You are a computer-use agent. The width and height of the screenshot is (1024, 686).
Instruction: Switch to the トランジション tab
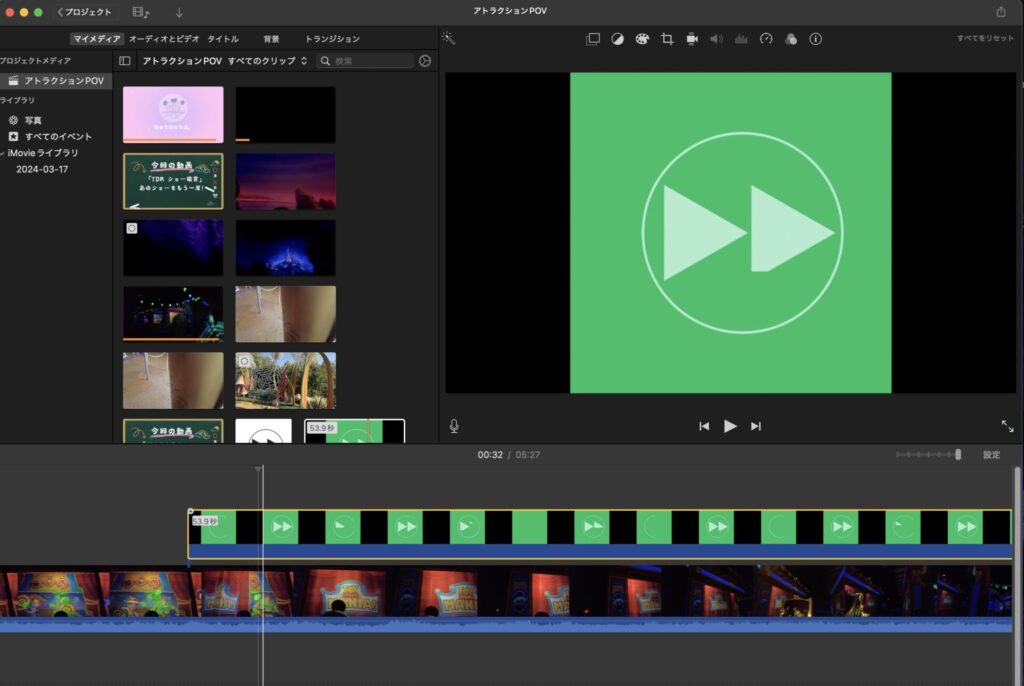pos(332,39)
